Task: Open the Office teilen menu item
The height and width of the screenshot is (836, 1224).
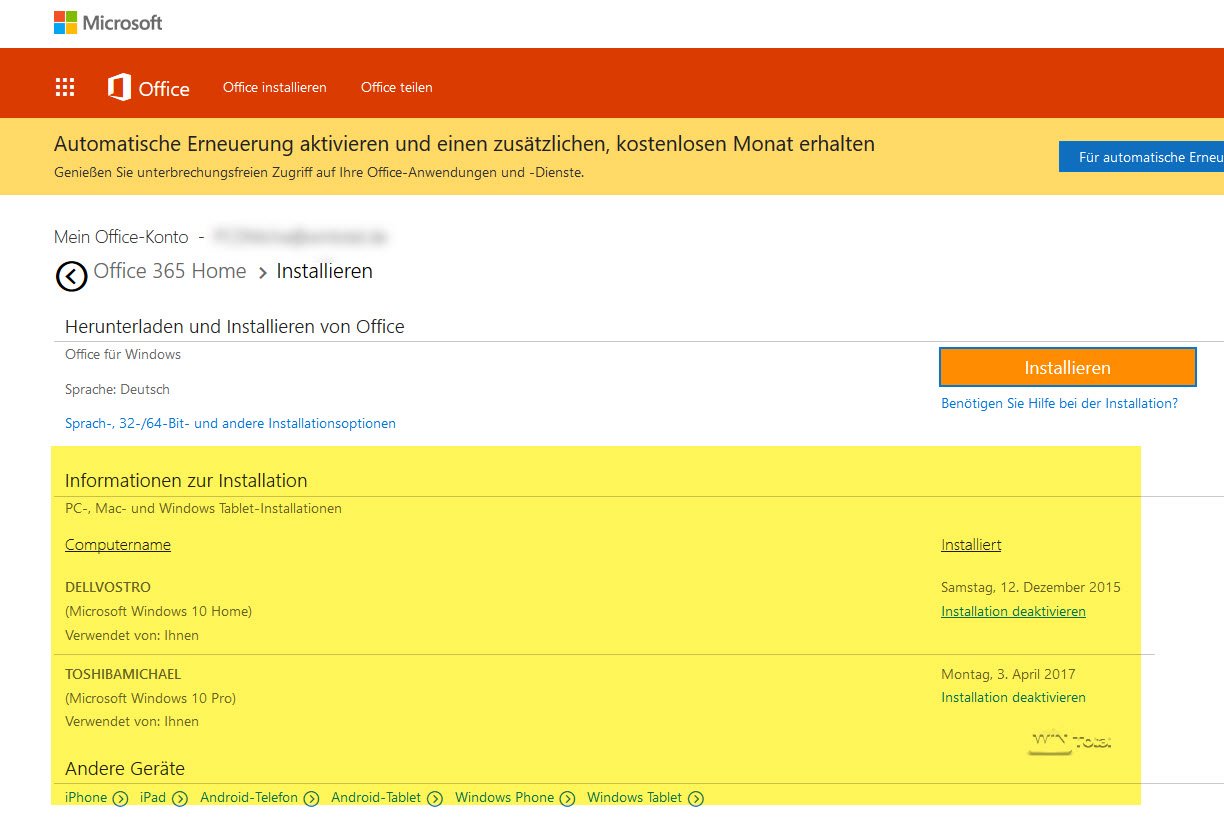Action: (397, 87)
